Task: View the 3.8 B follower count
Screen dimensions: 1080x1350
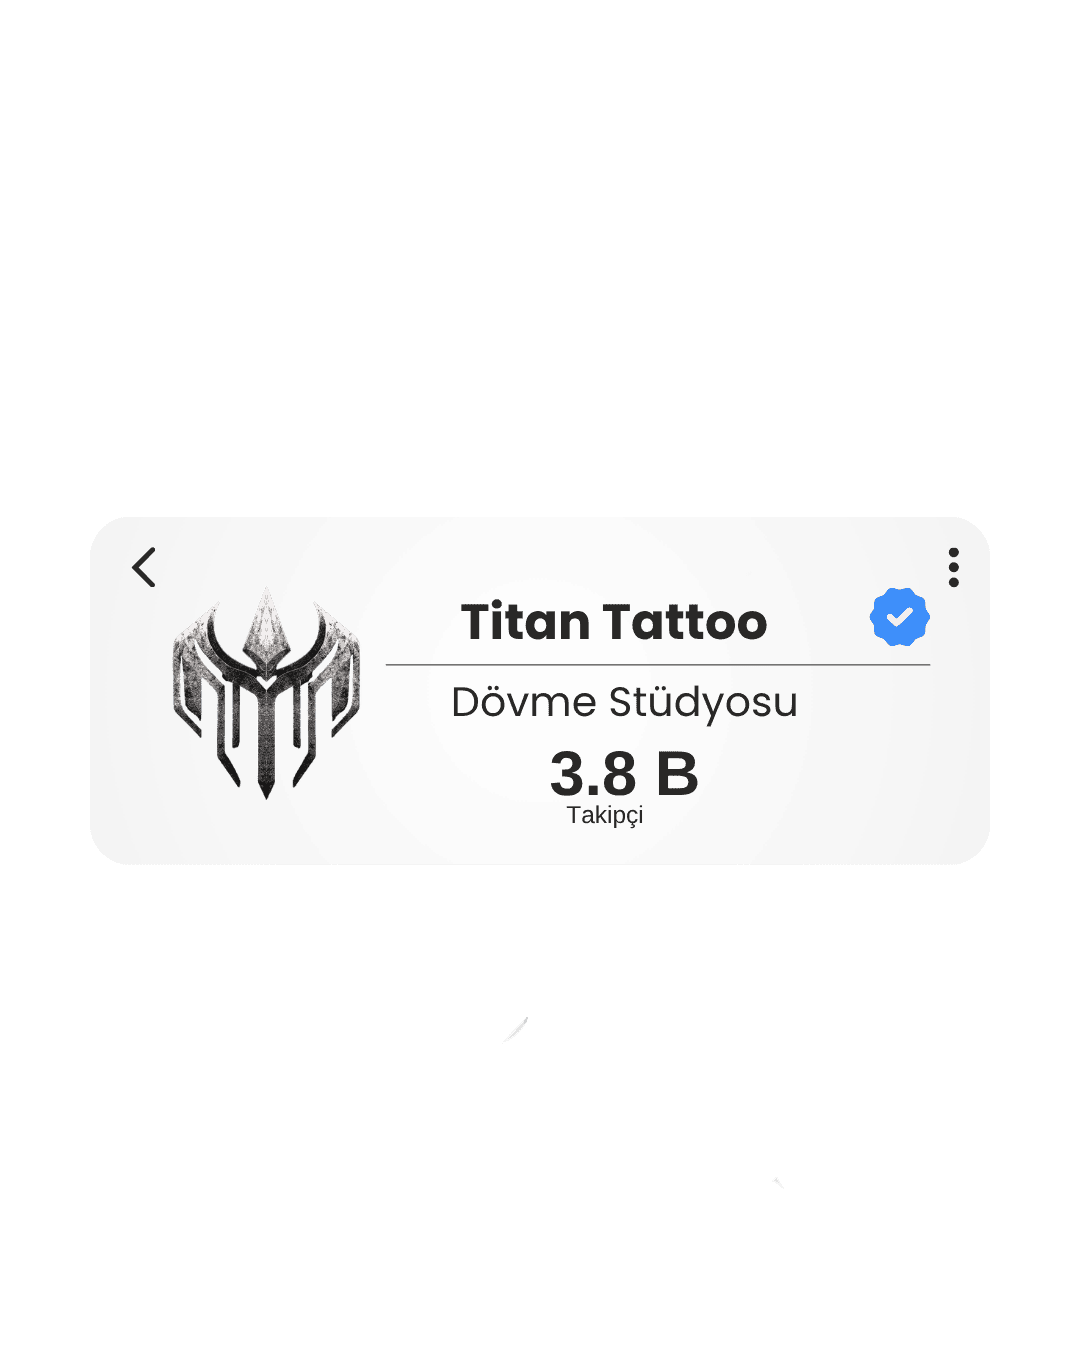Action: (624, 774)
